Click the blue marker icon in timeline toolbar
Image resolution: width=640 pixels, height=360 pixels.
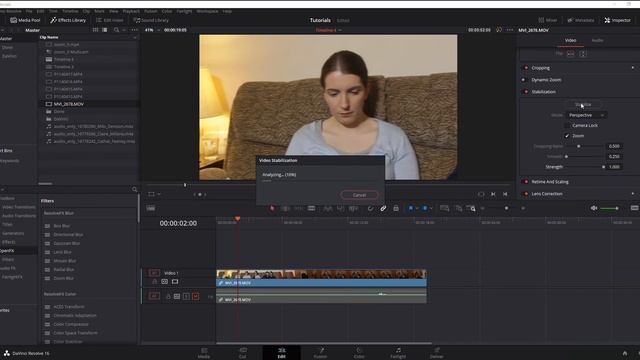[425, 209]
